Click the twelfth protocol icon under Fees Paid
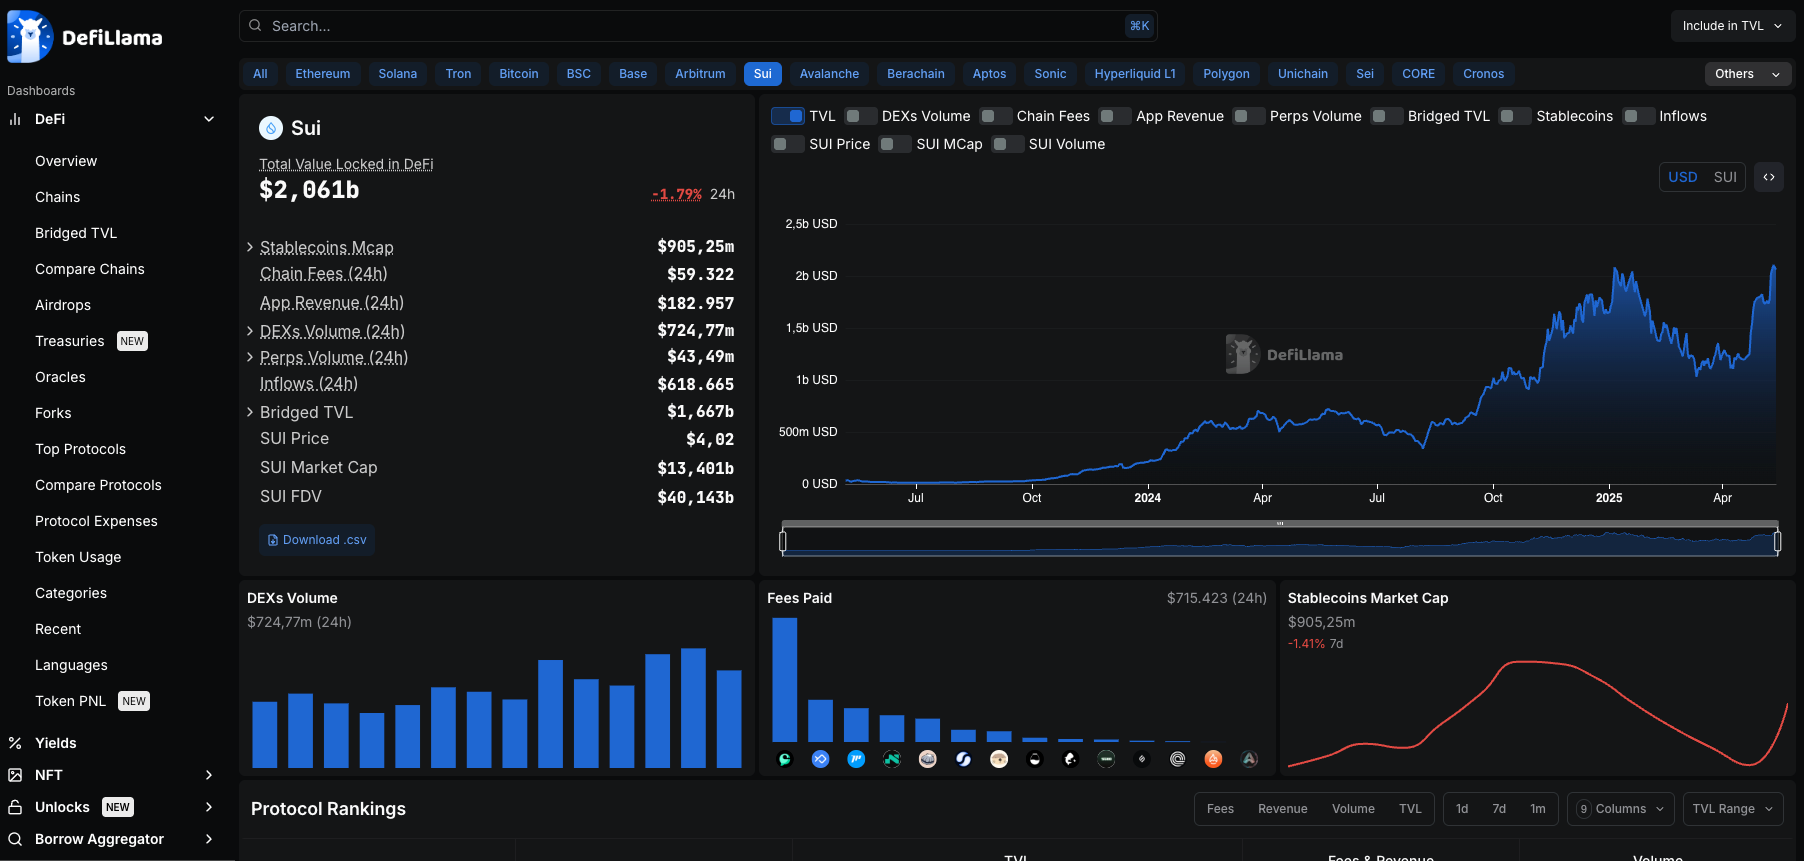The width and height of the screenshot is (1804, 861). 1178,759
